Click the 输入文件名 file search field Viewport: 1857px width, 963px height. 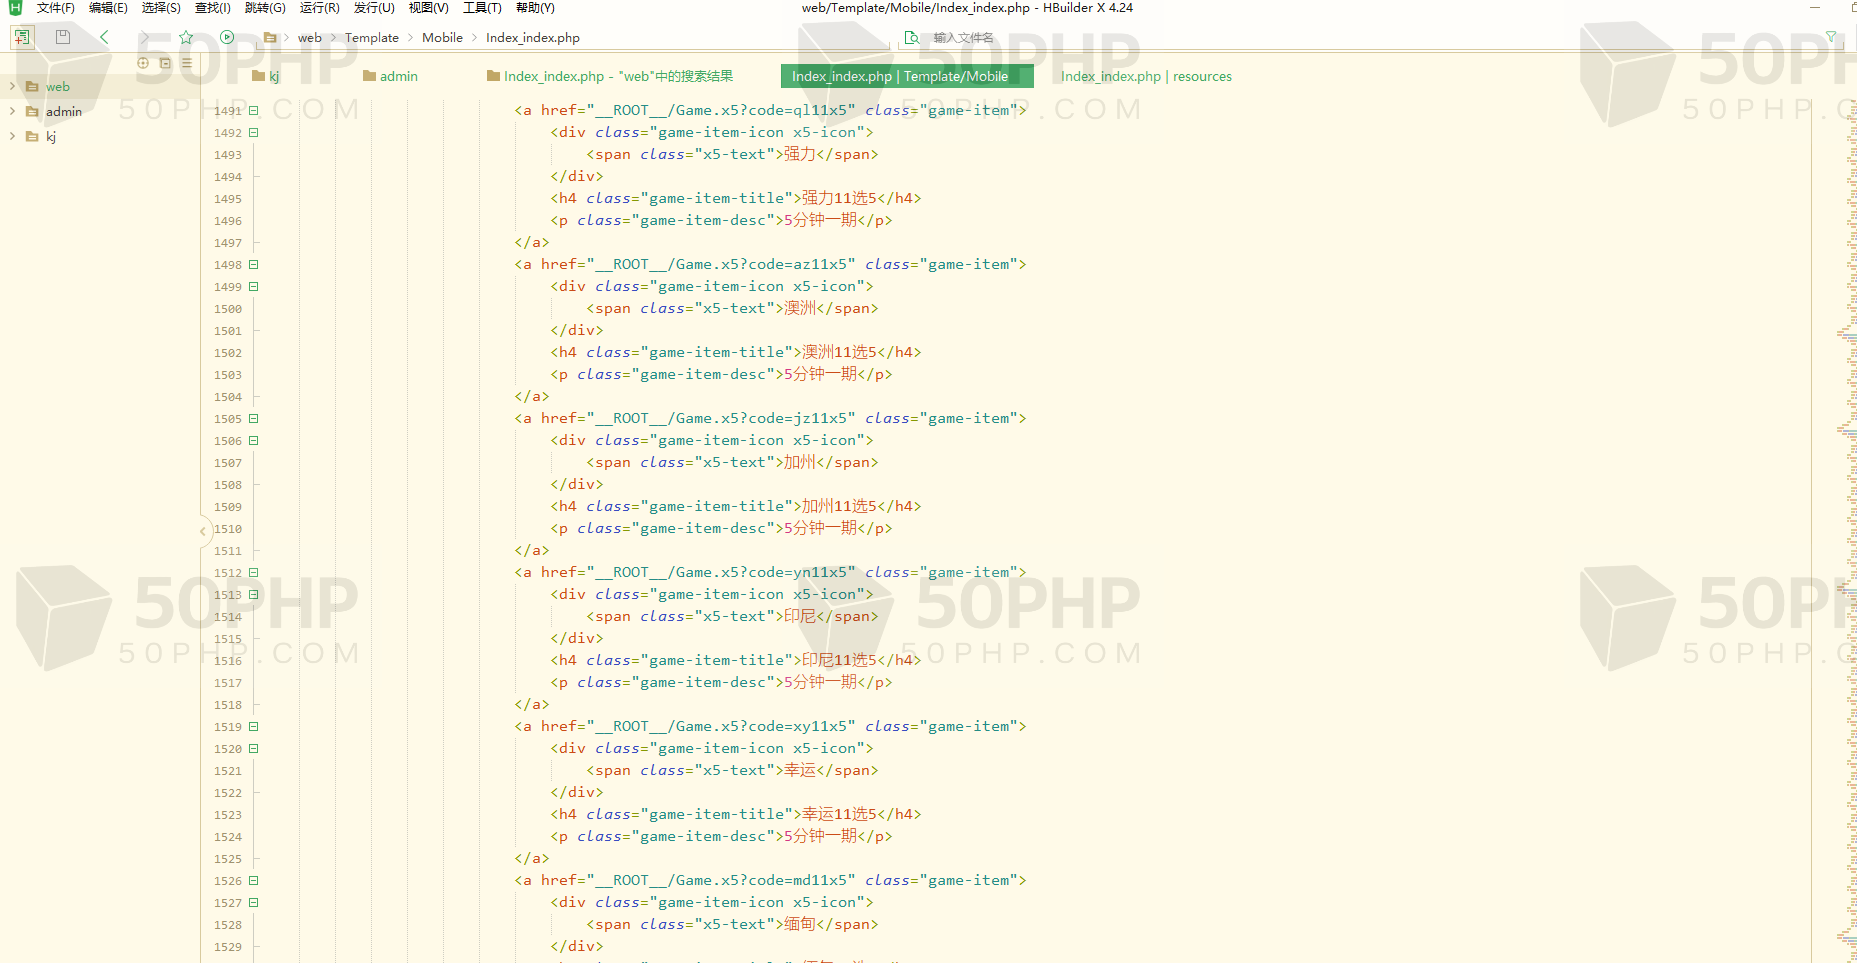pos(963,38)
